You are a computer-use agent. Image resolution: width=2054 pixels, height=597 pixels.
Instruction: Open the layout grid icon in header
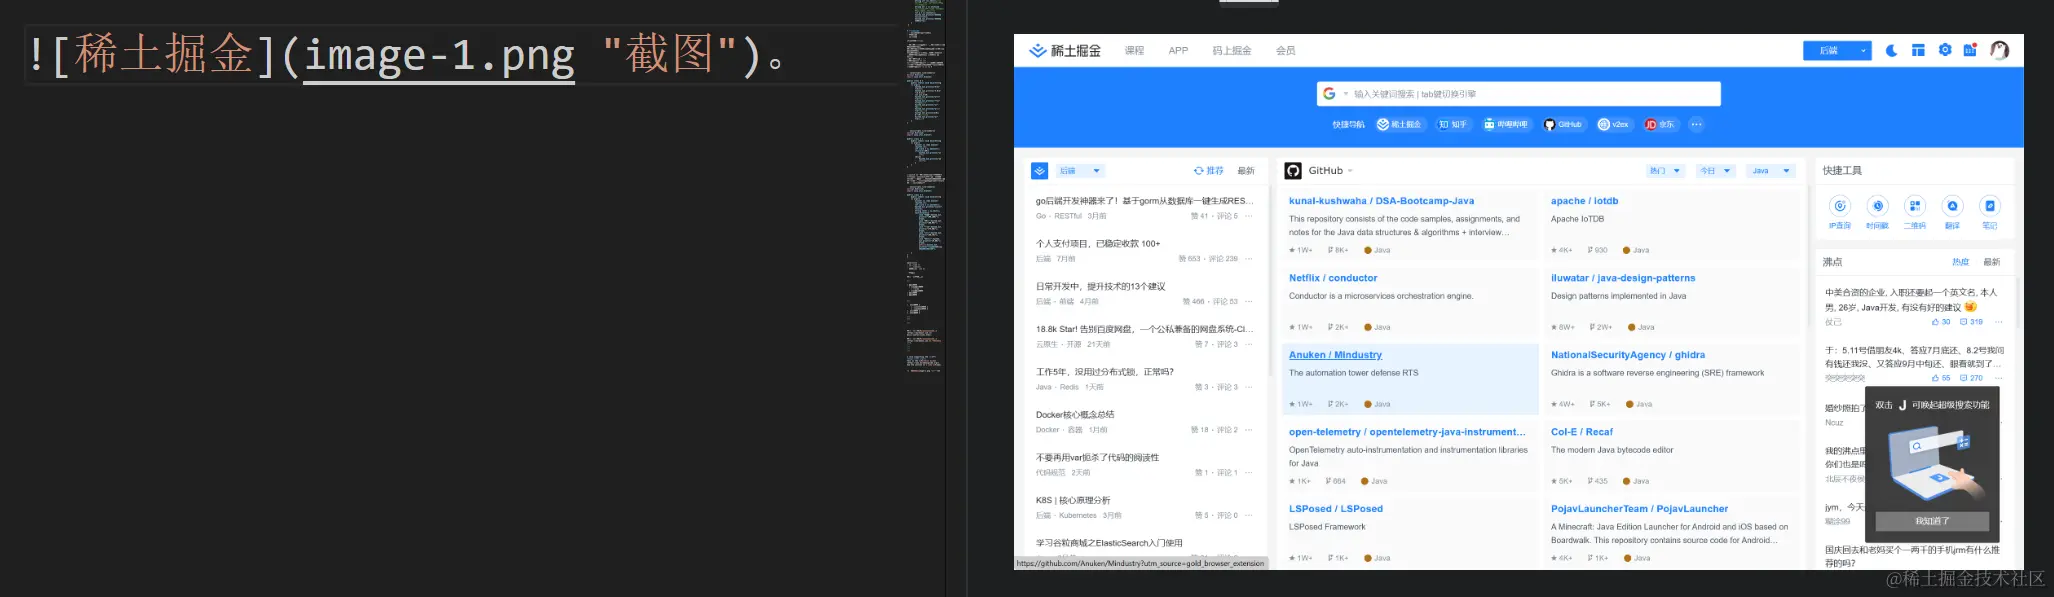pos(1918,51)
